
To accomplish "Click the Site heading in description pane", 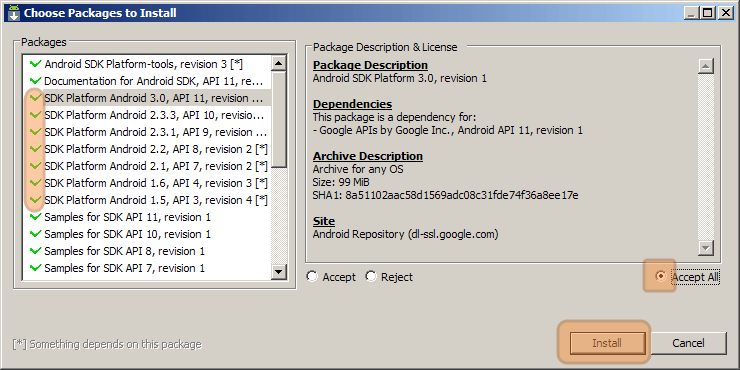I will click(x=324, y=221).
